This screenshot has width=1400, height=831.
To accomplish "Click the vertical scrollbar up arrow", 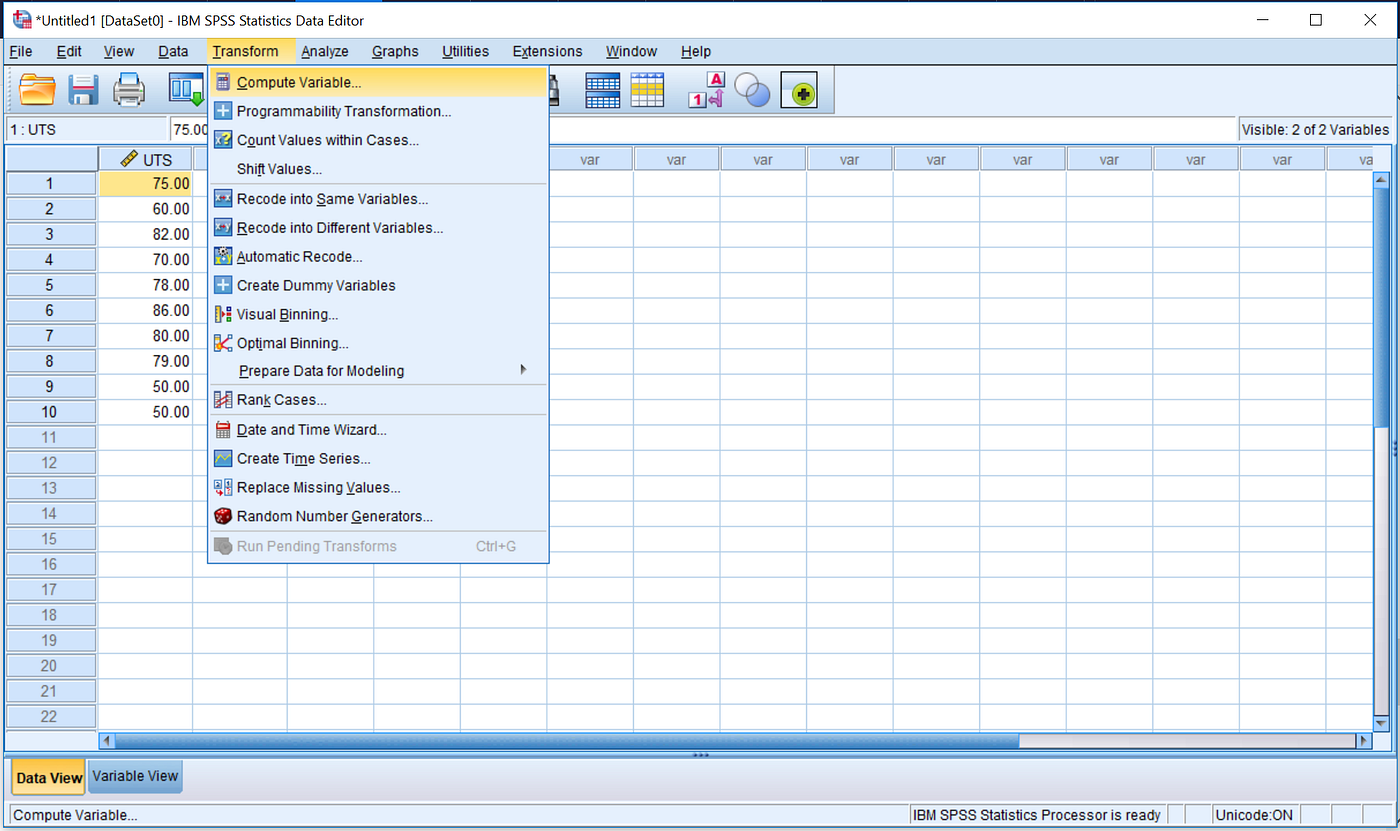I will point(1382,180).
